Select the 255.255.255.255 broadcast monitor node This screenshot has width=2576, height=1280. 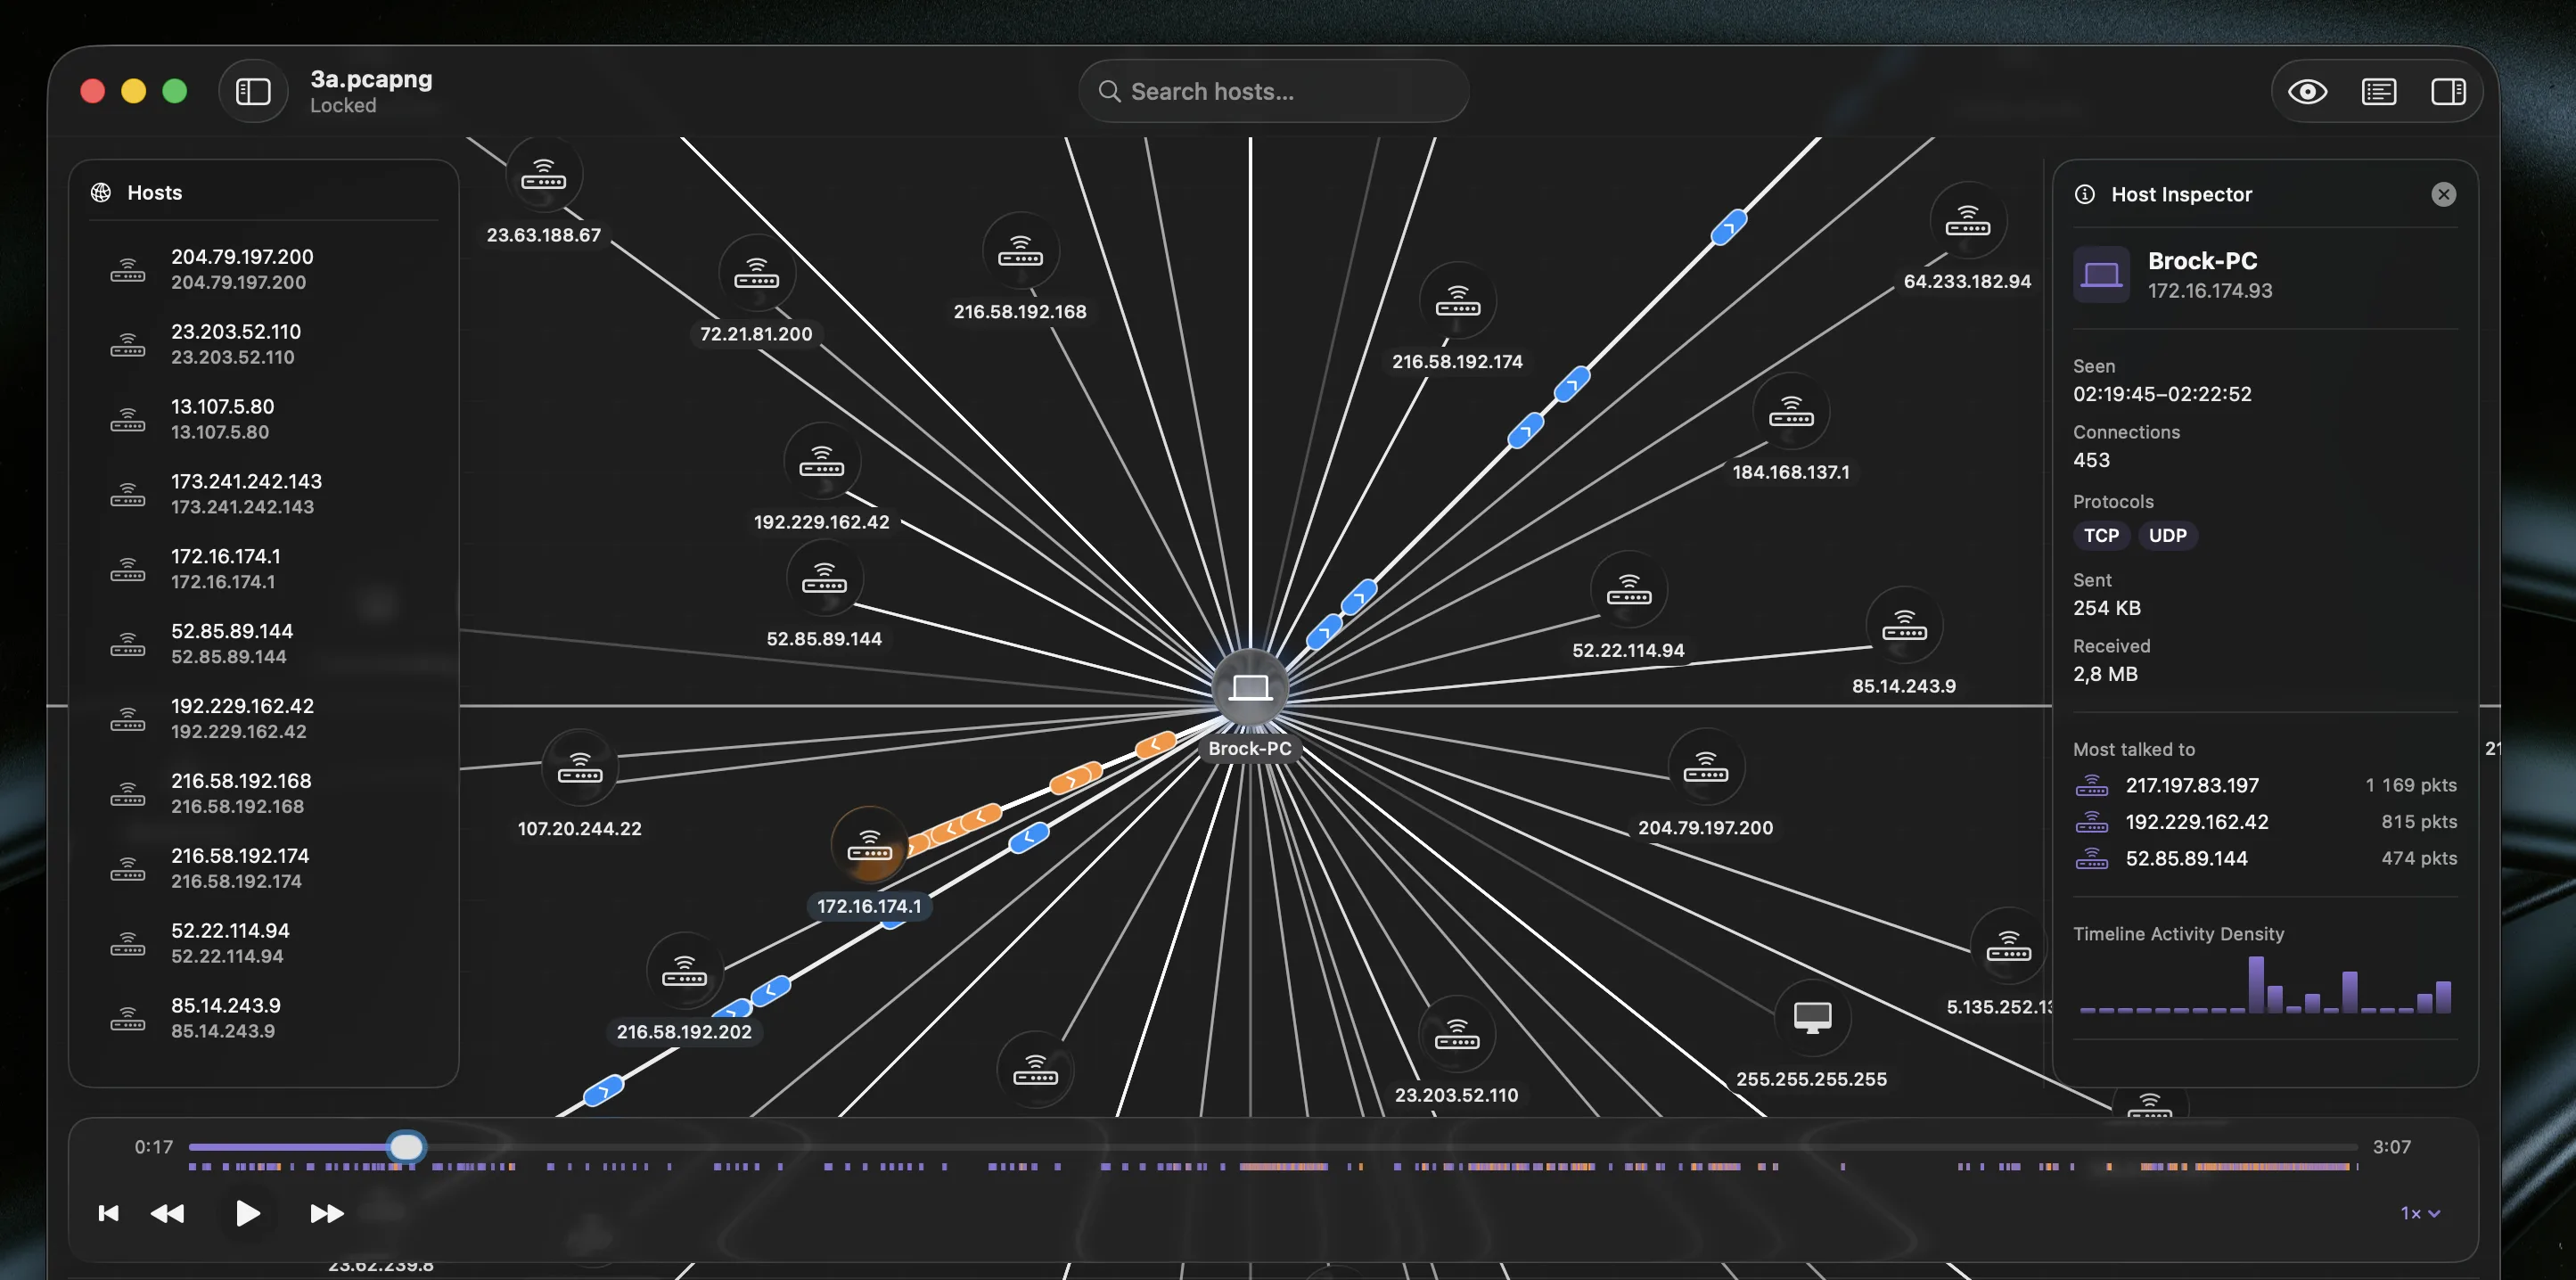tap(1812, 1018)
